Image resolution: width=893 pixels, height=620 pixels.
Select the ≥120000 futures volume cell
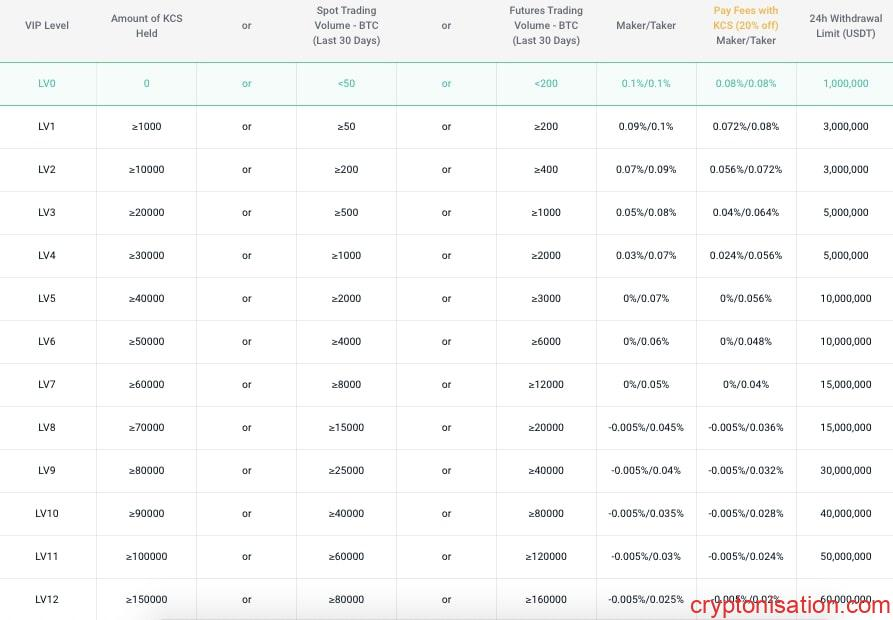pos(546,557)
